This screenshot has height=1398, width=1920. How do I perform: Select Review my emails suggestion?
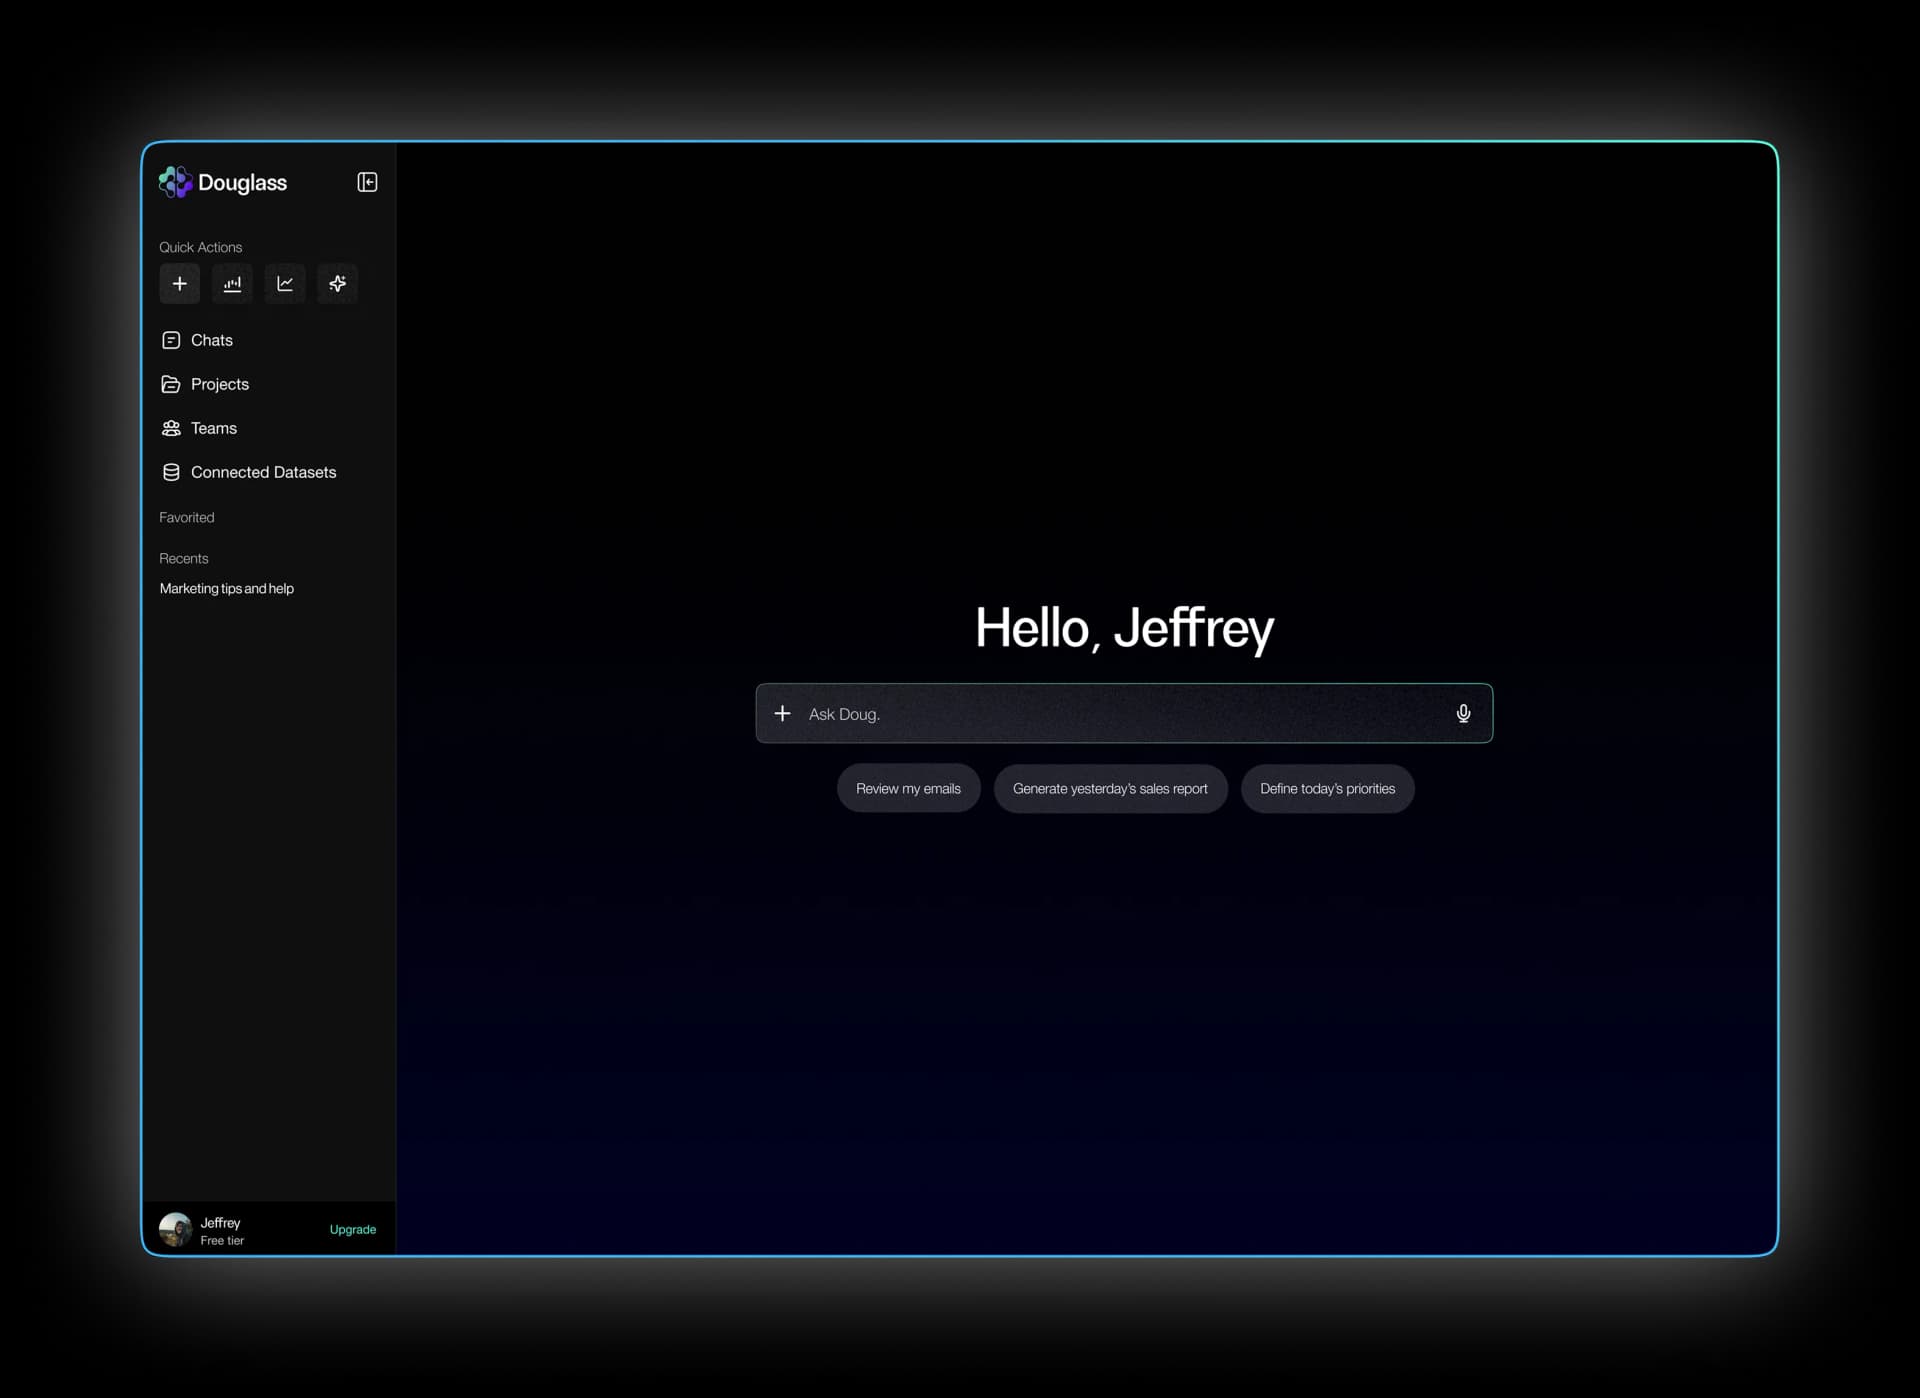908,789
